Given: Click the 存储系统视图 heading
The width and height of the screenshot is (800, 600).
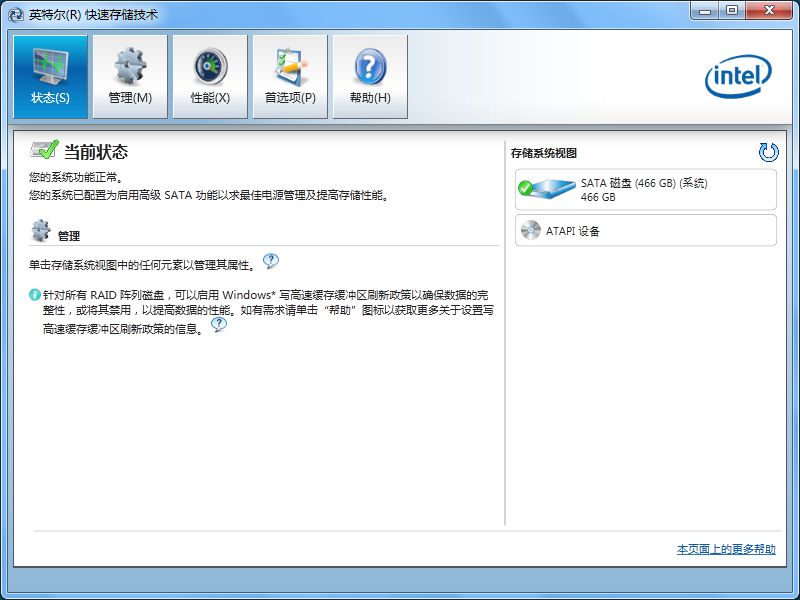Looking at the screenshot, I should 544,153.
